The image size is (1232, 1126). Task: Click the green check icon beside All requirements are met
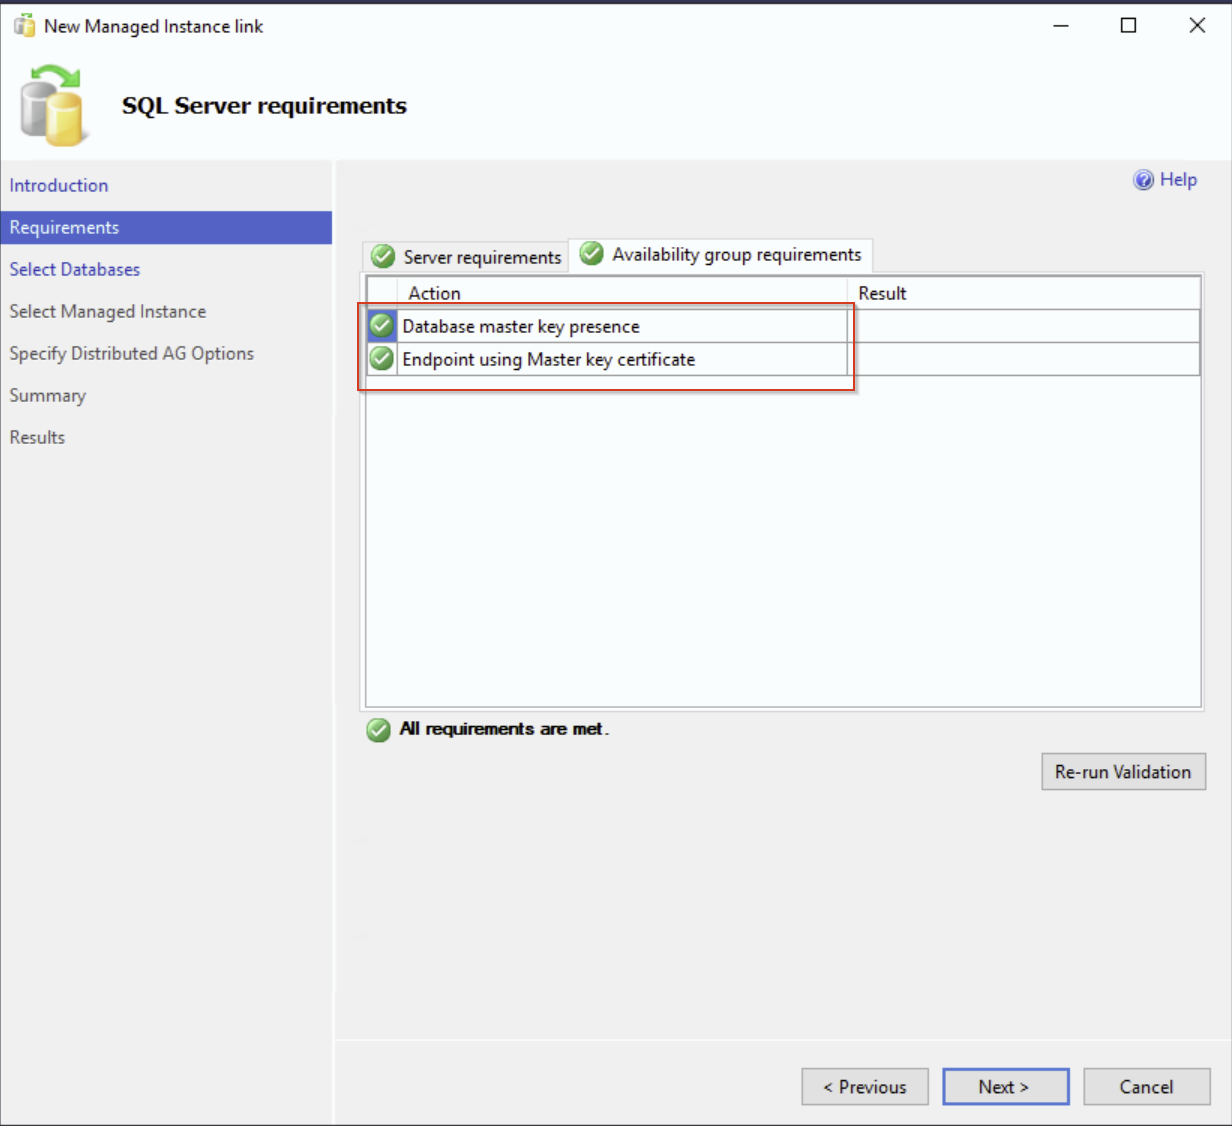[378, 730]
